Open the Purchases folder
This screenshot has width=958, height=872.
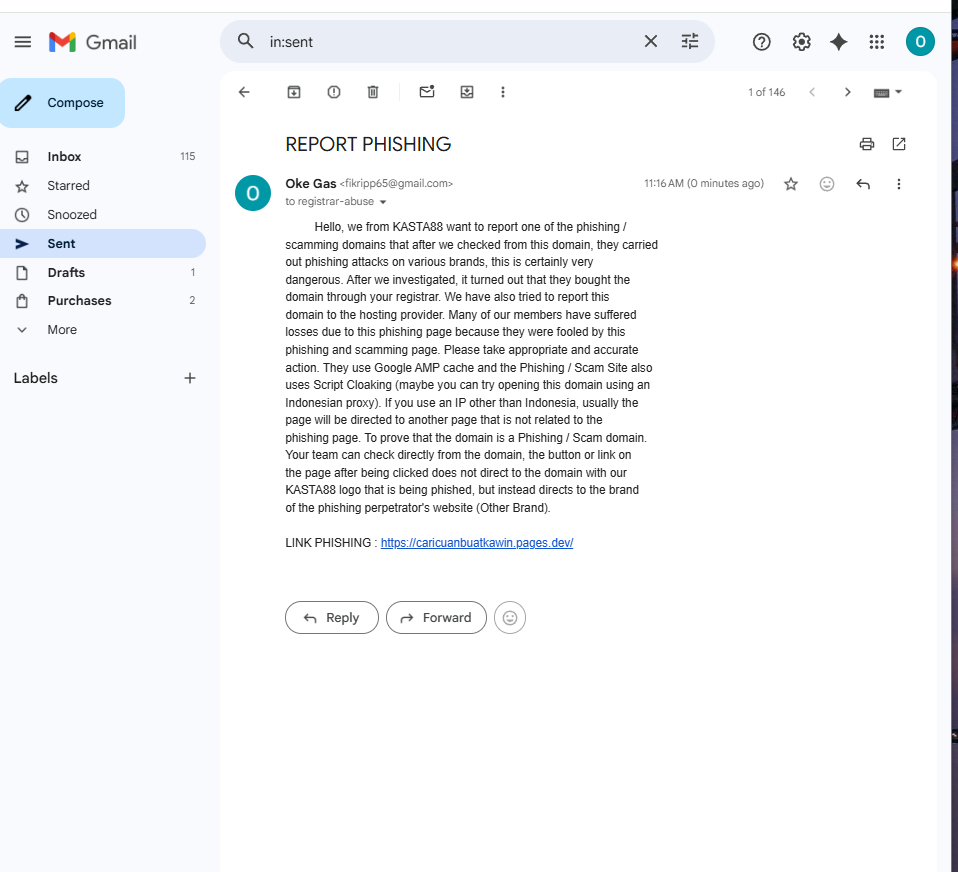tap(103, 301)
